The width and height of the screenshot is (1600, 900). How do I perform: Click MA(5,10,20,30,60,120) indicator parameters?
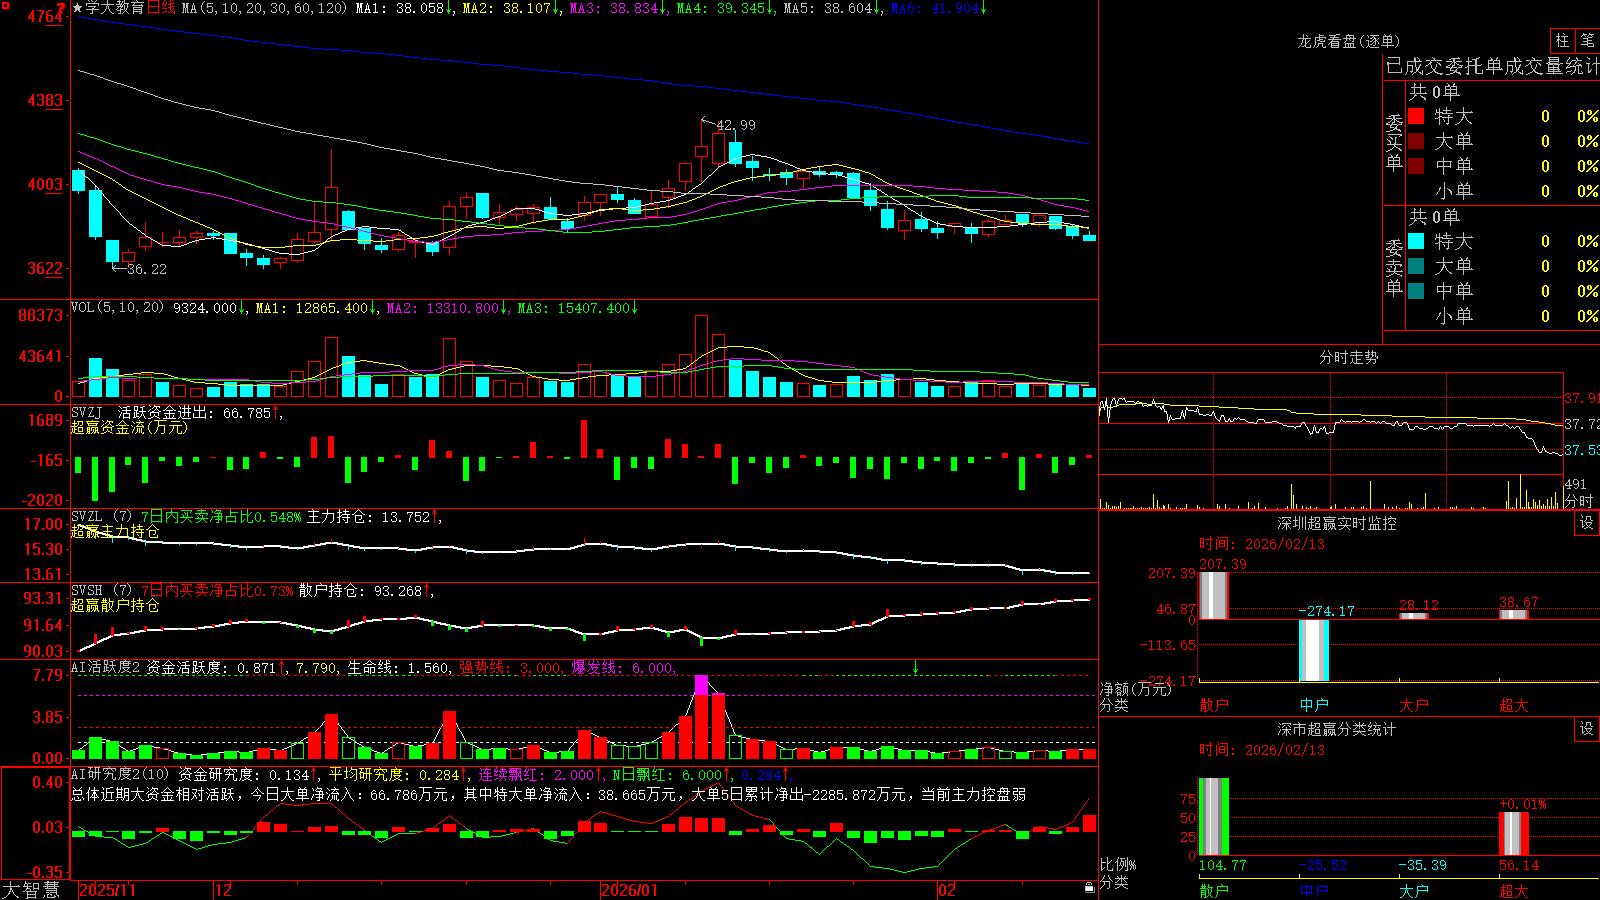pyautogui.click(x=264, y=8)
